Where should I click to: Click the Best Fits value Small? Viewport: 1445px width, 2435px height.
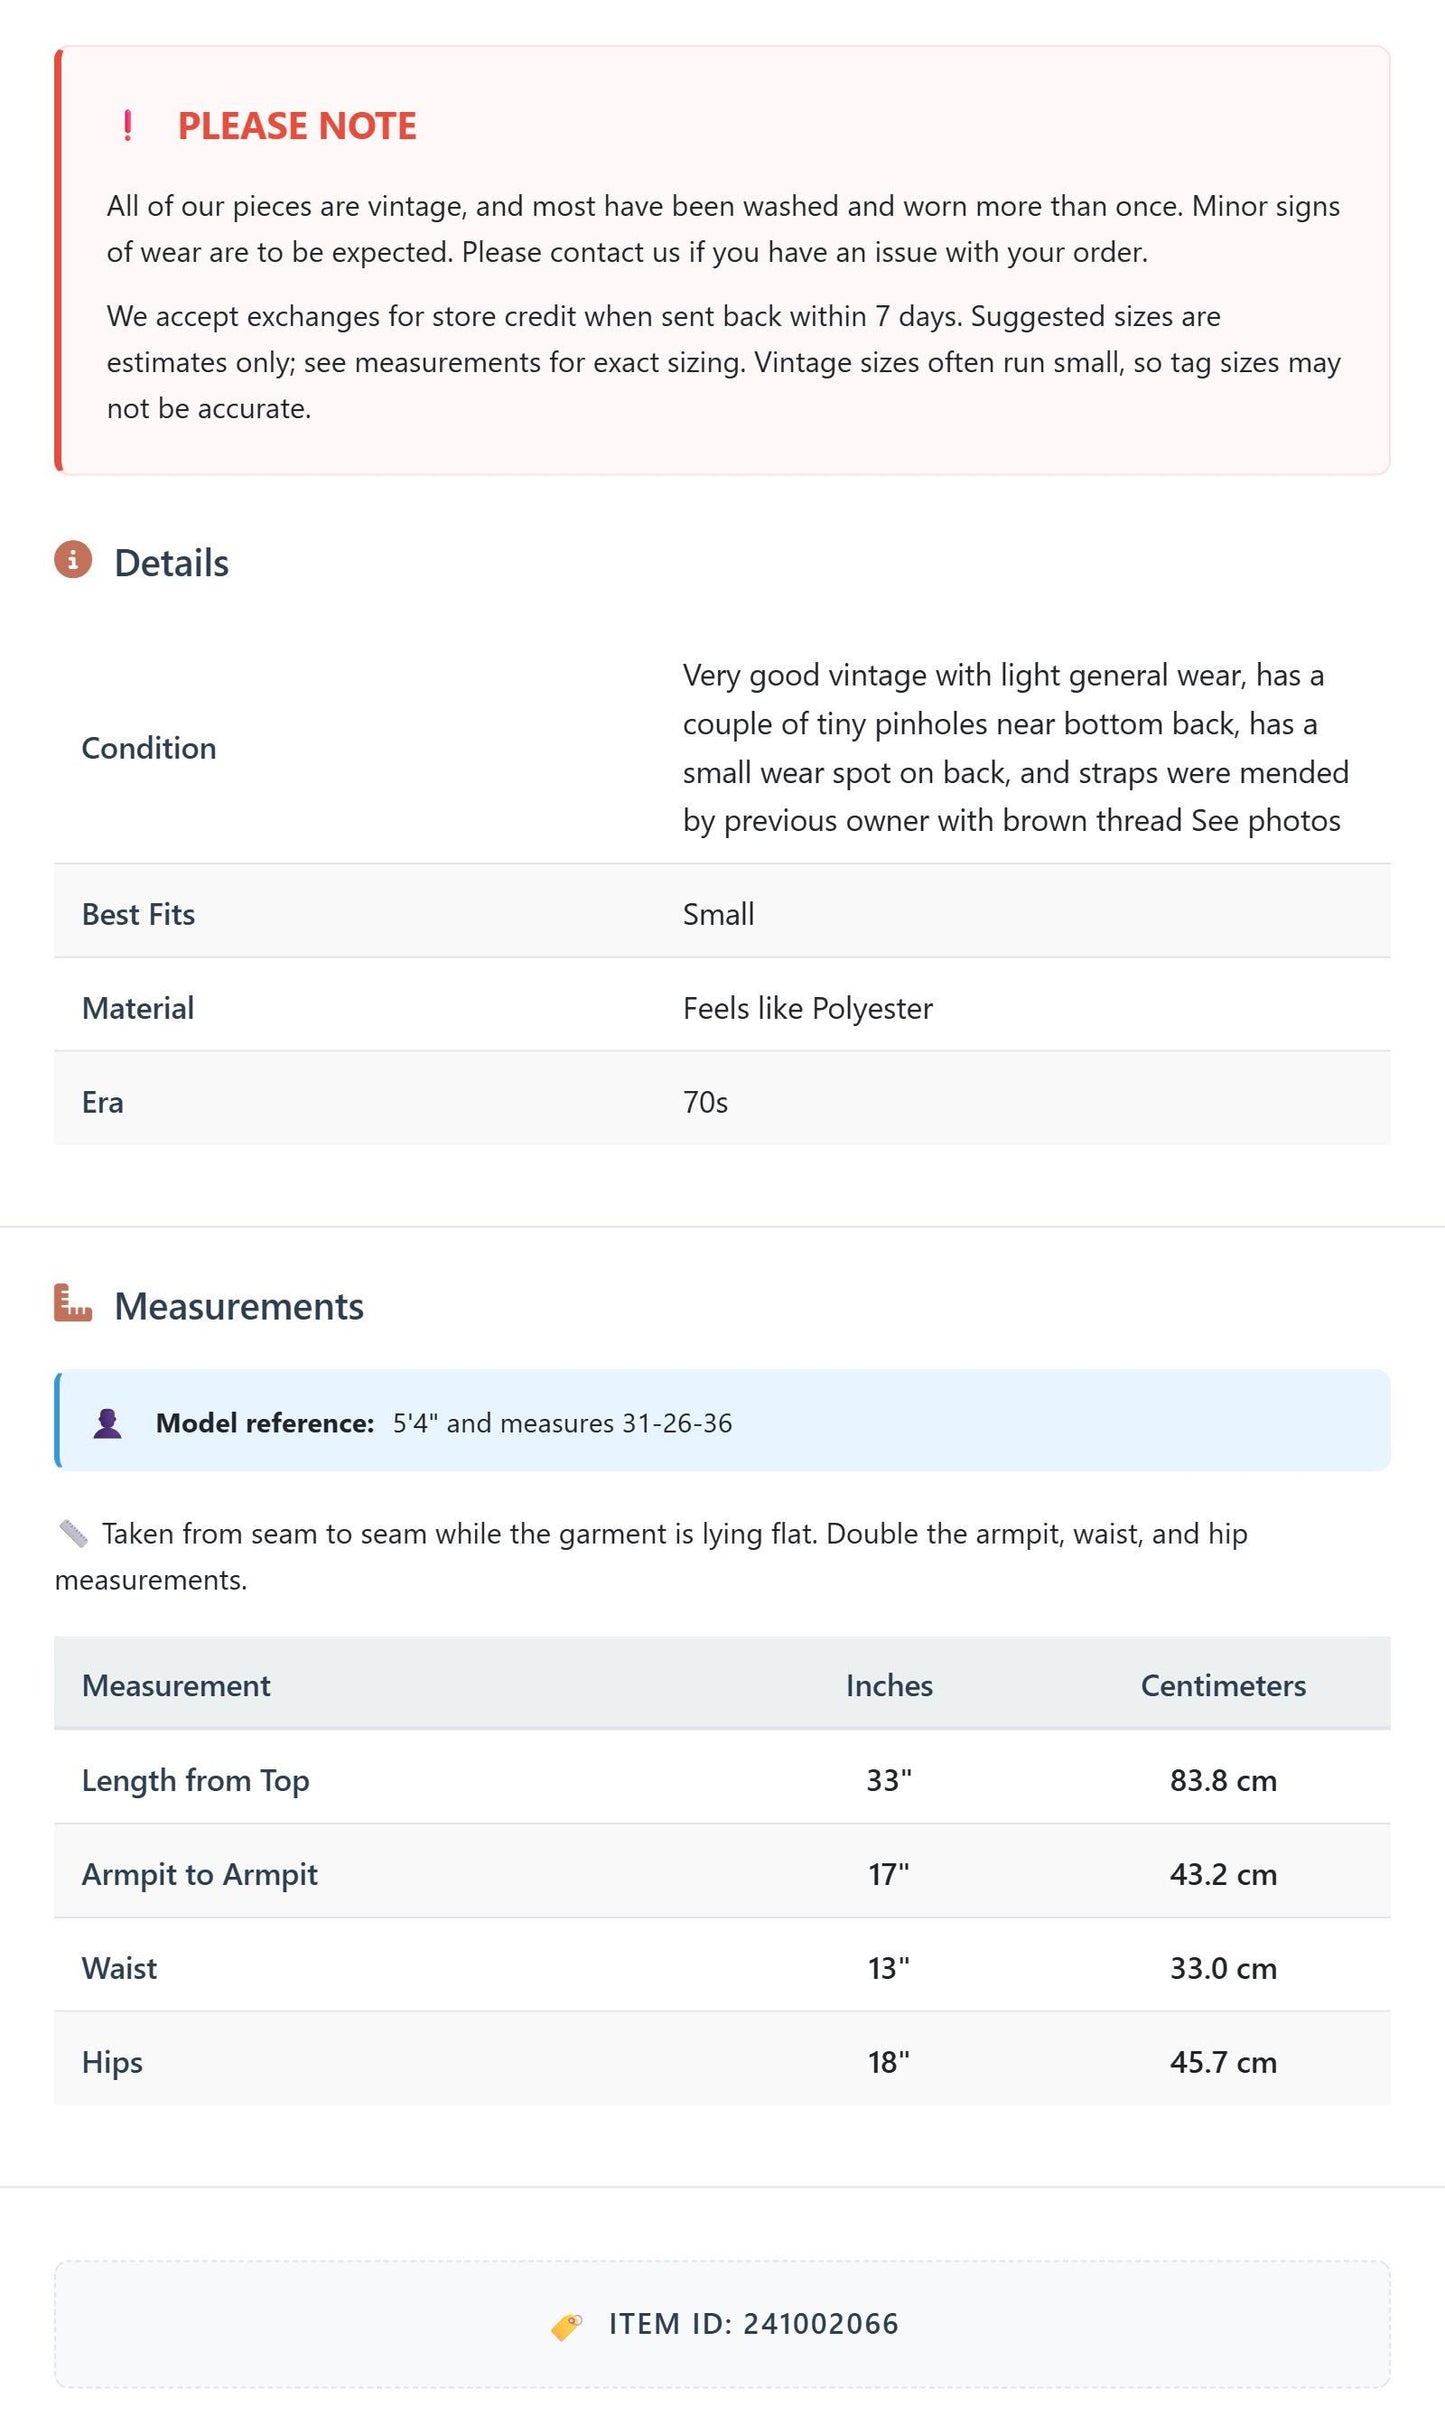click(718, 914)
